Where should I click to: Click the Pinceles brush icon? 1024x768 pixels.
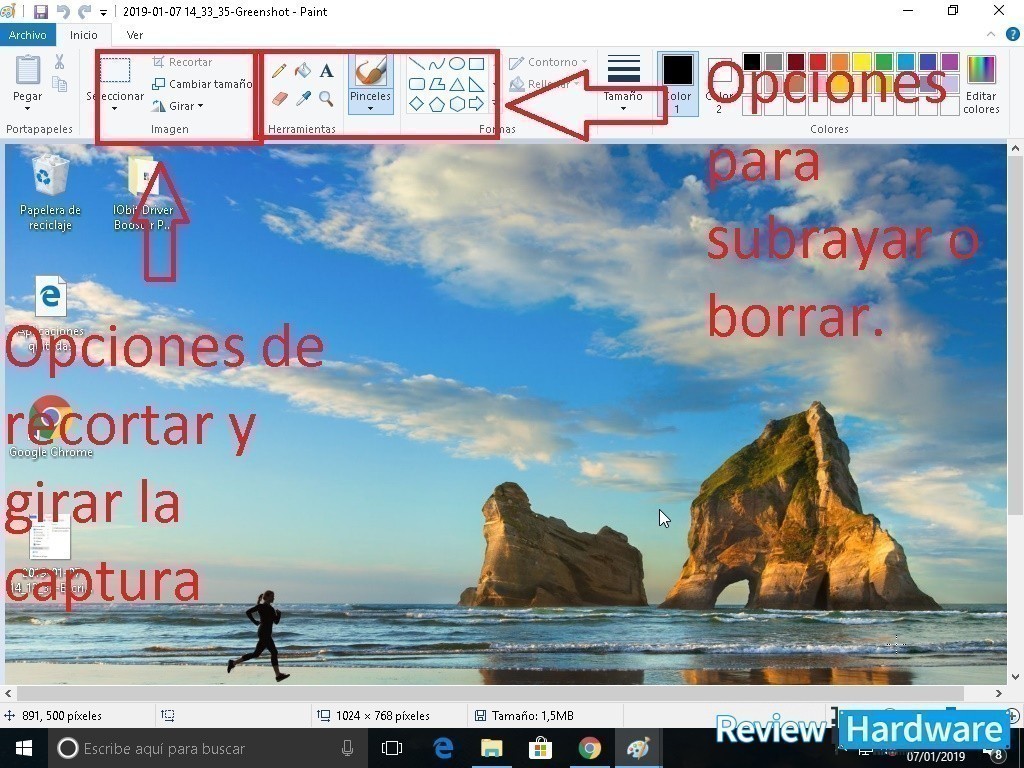370,70
